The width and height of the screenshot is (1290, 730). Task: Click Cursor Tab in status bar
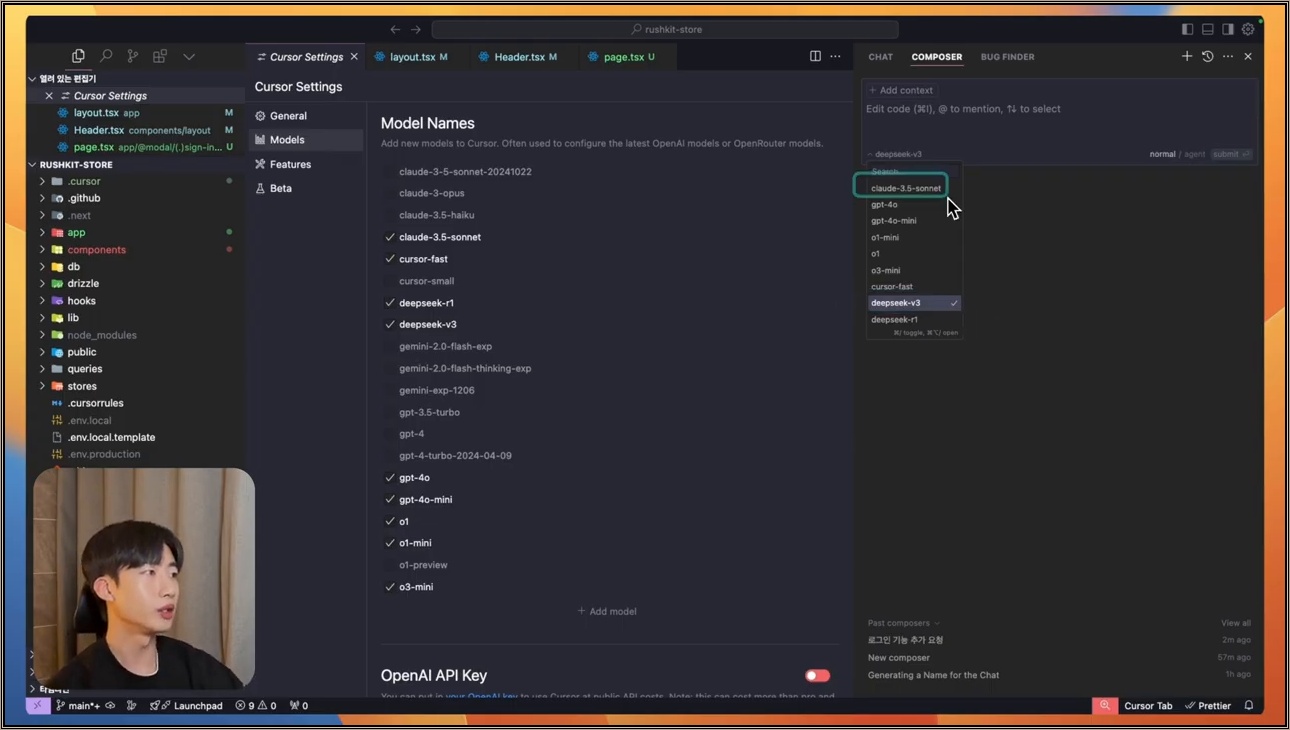1148,705
